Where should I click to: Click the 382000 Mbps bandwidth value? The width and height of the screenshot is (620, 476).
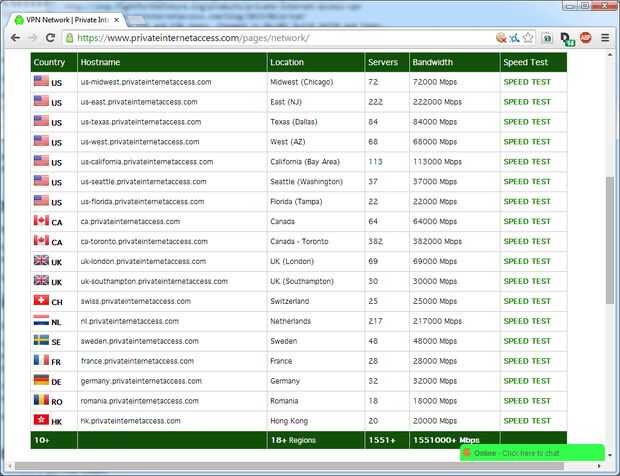[437, 241]
